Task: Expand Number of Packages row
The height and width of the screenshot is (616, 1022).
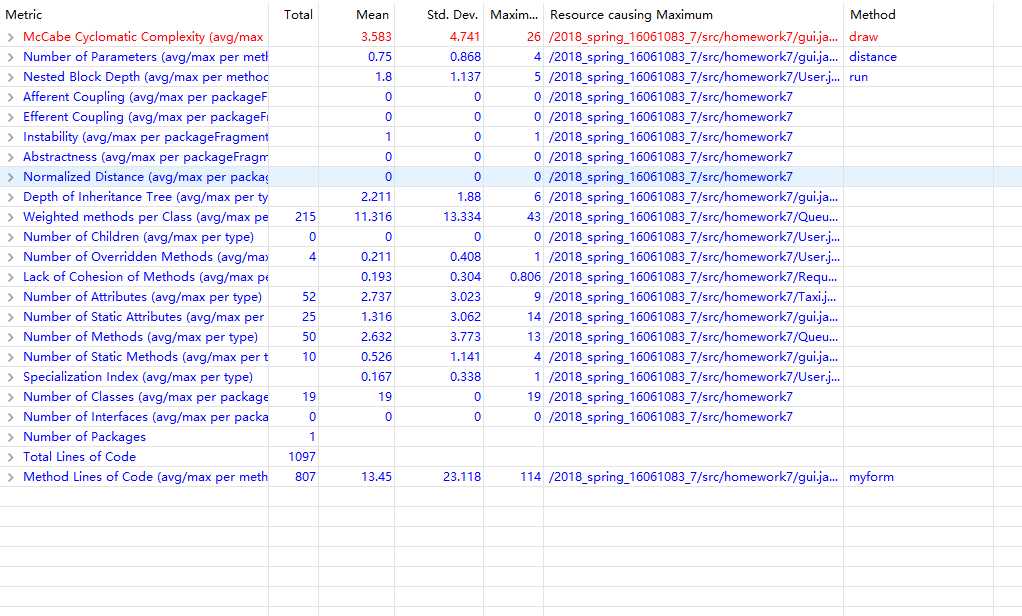Action: tap(10, 437)
